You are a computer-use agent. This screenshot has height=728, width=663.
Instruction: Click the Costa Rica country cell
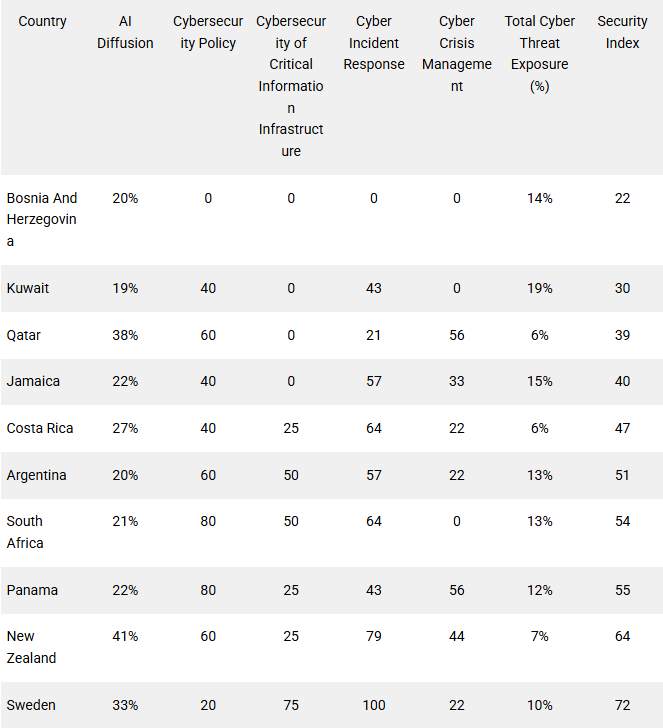[x=37, y=428]
